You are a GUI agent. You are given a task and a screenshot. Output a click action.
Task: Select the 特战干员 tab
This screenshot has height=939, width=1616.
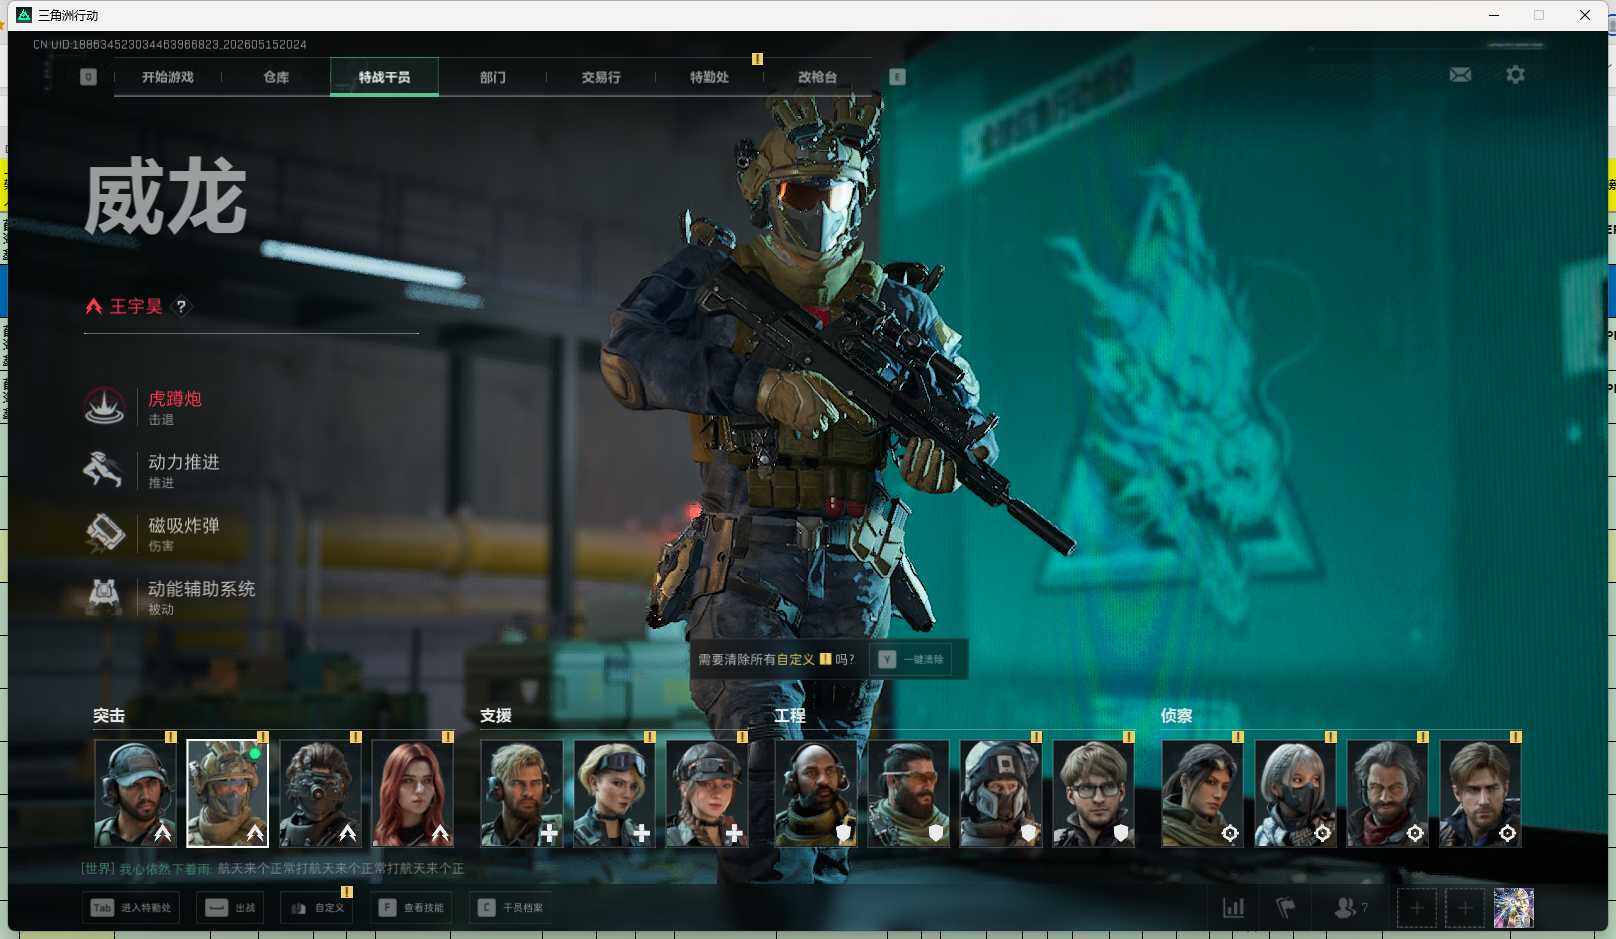tap(384, 77)
